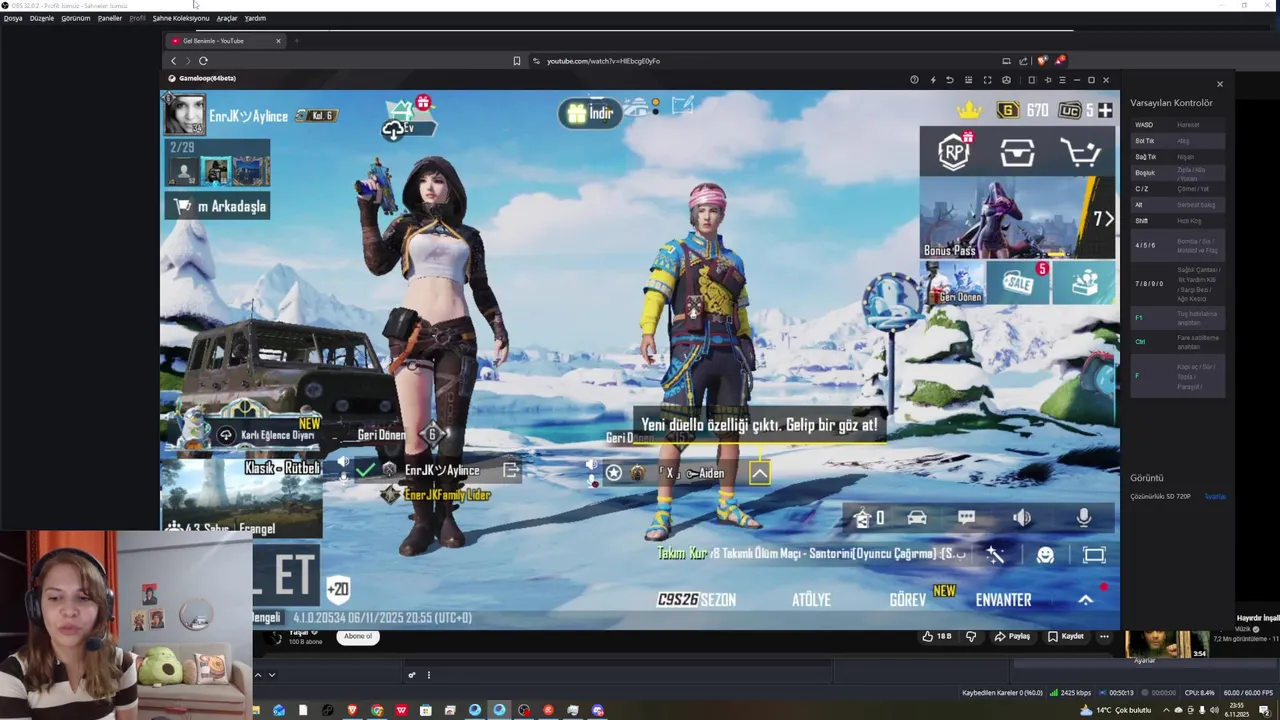
Task: Click EnrJK Aylince profile avatar
Action: (x=185, y=115)
